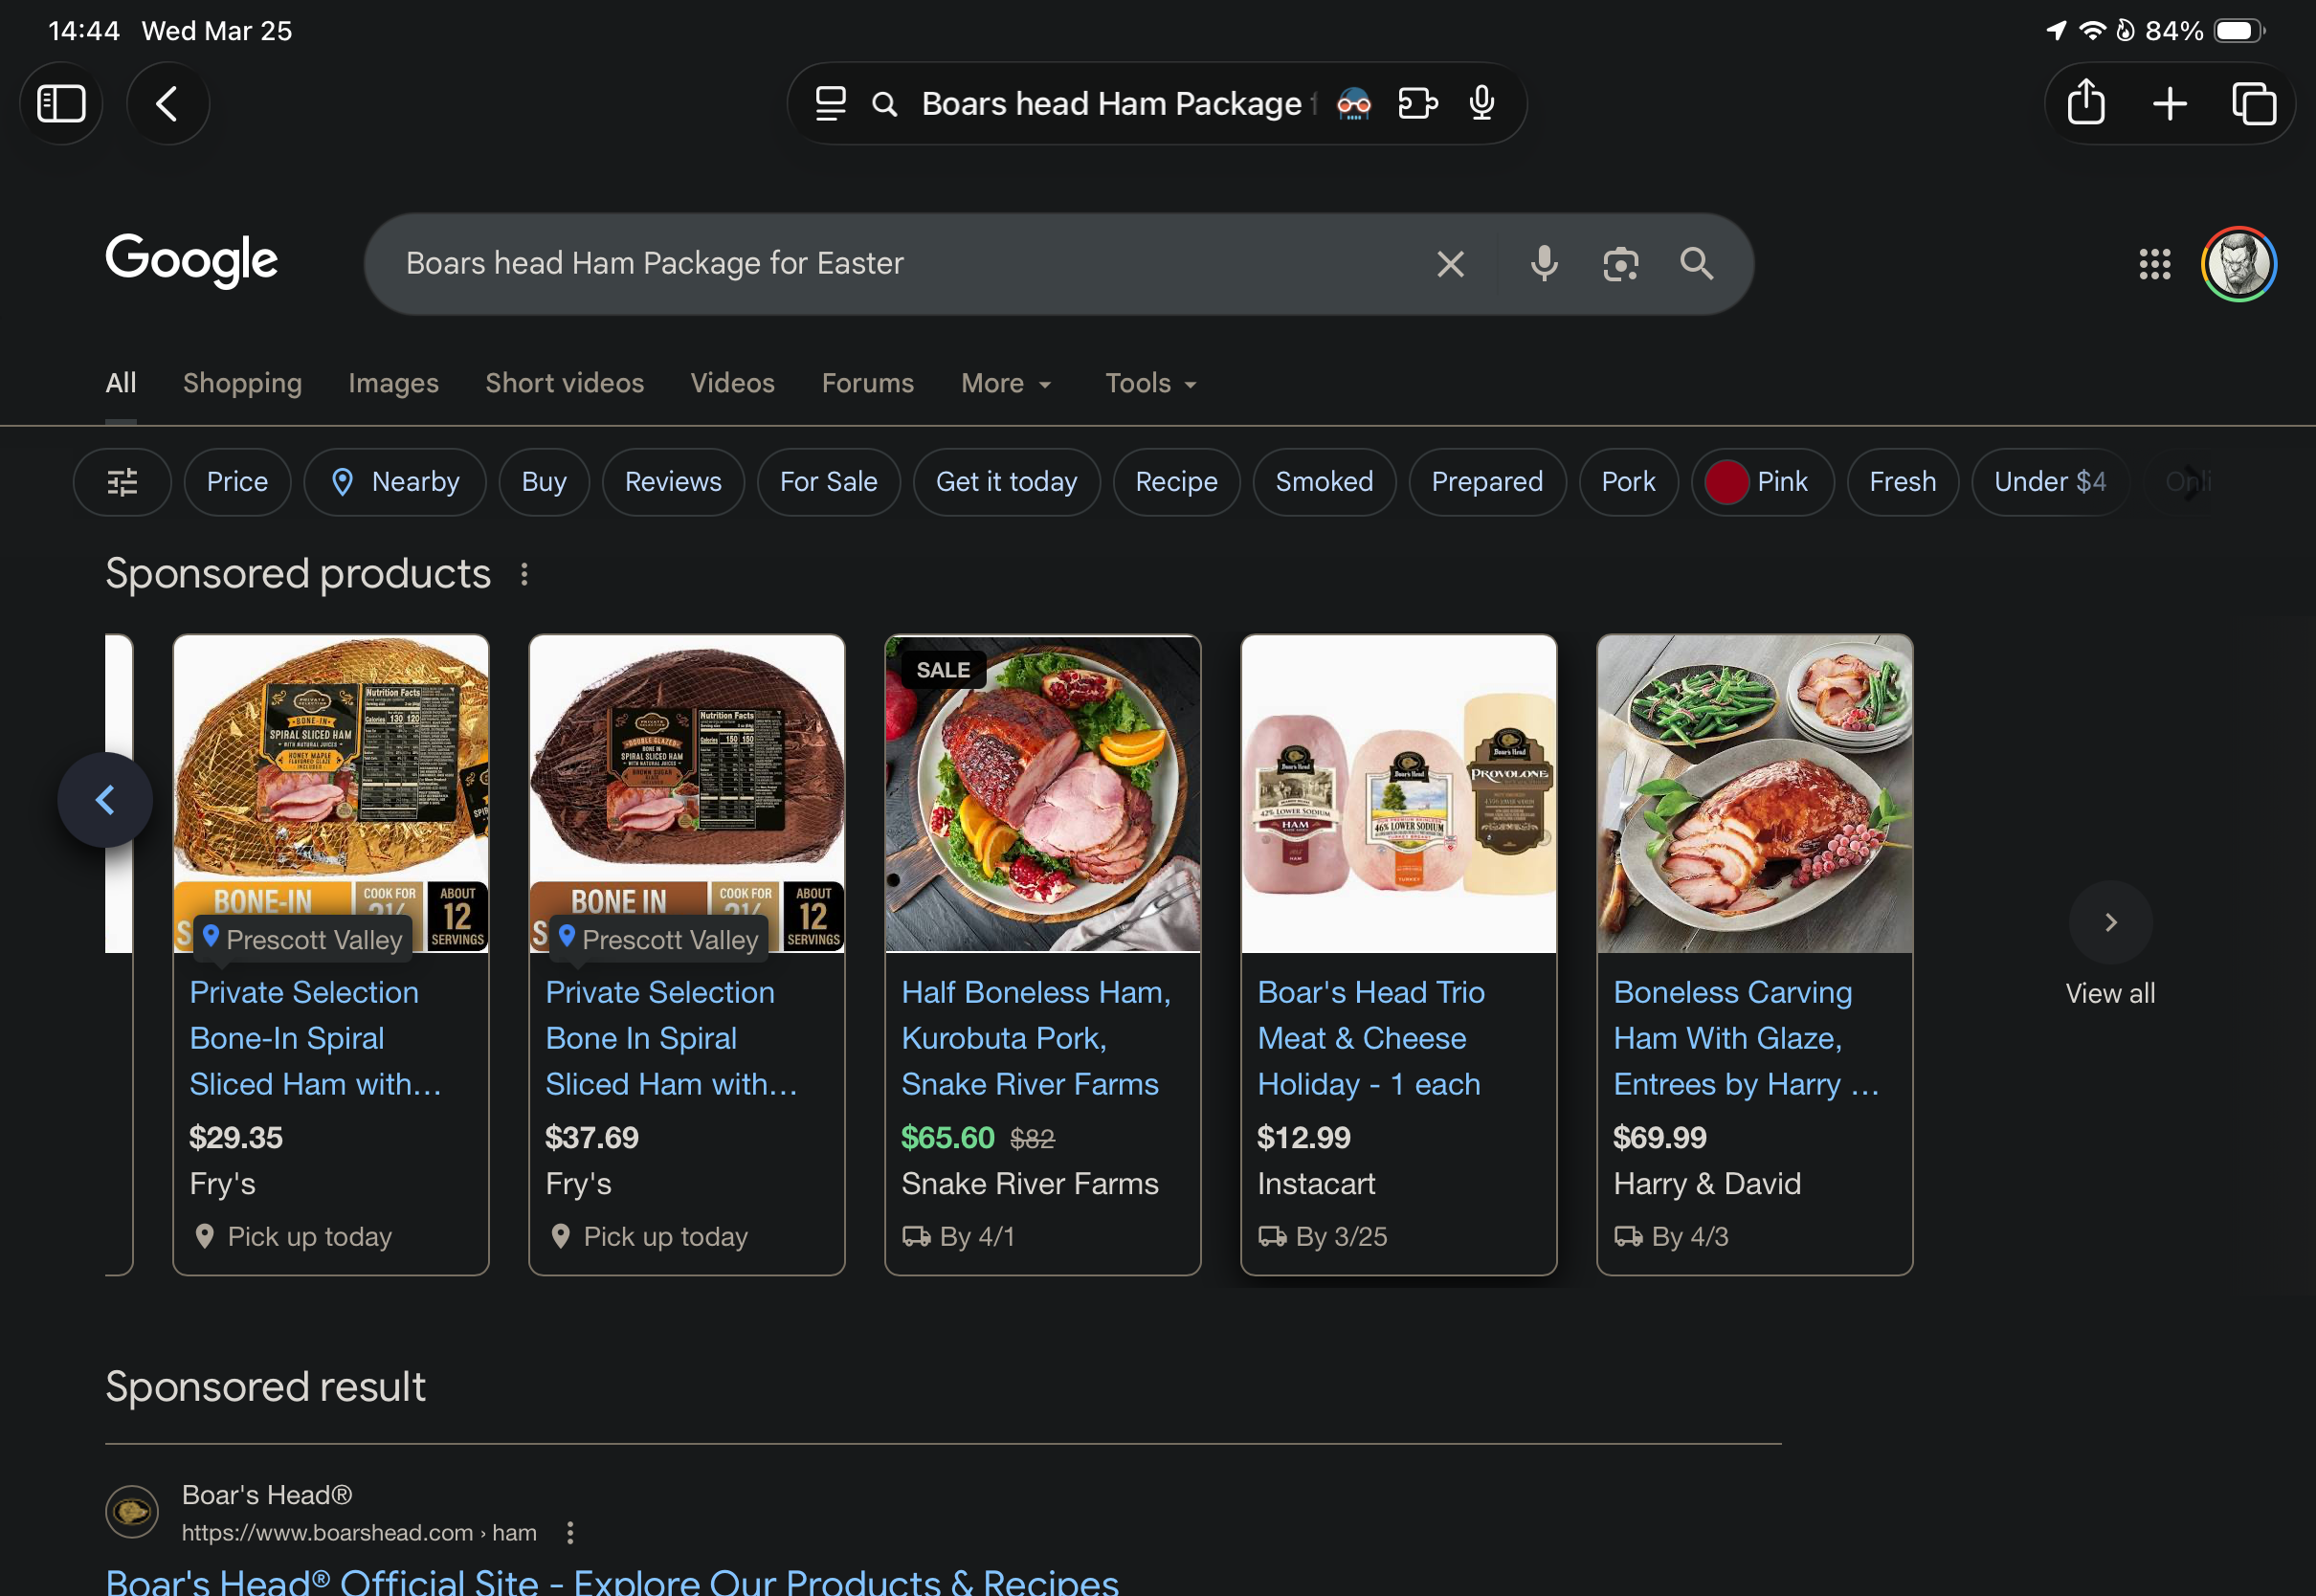This screenshot has width=2316, height=1596.
Task: Select the All results tab
Action: [121, 383]
